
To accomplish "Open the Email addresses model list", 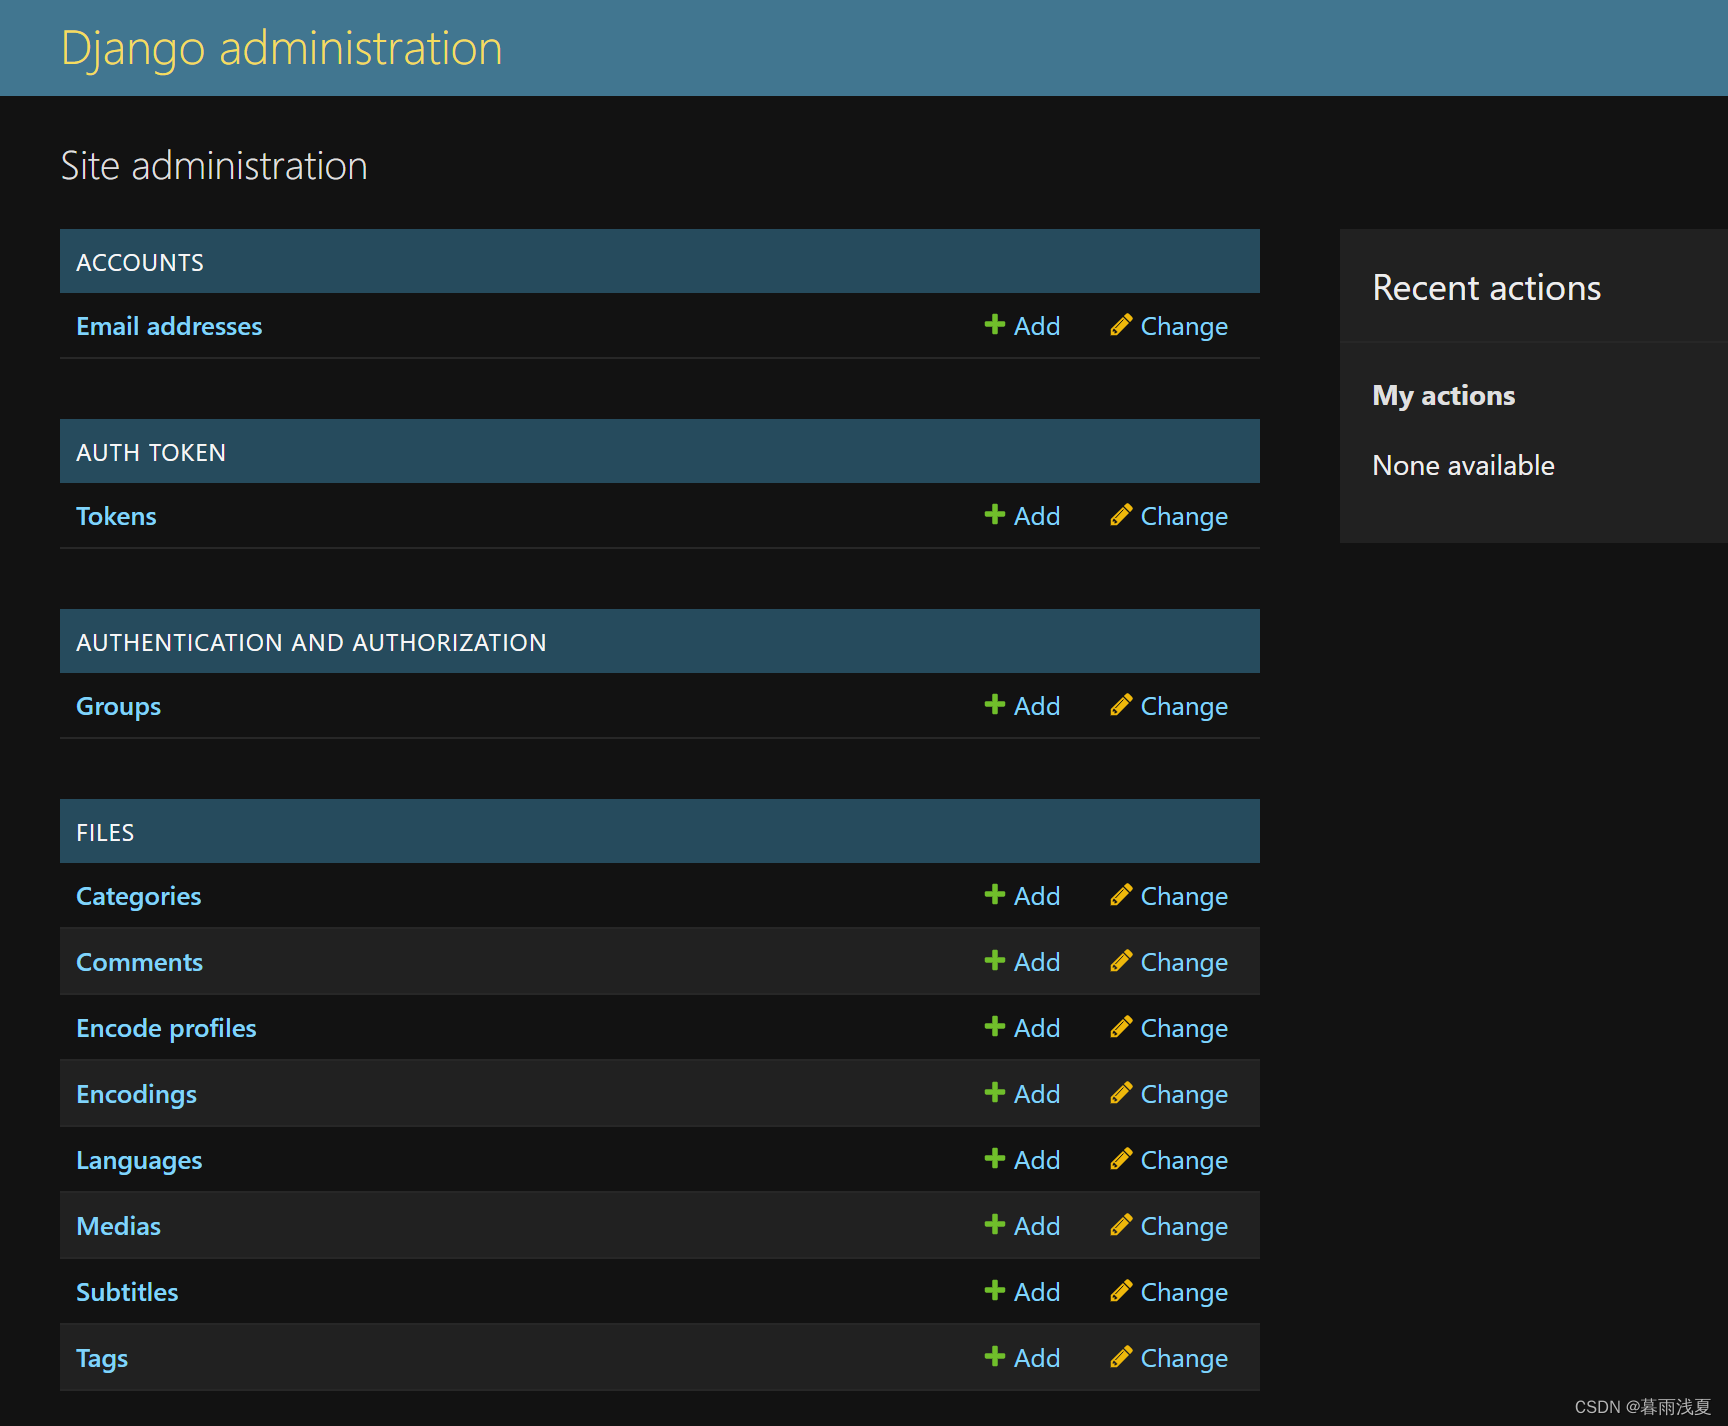I will [169, 326].
